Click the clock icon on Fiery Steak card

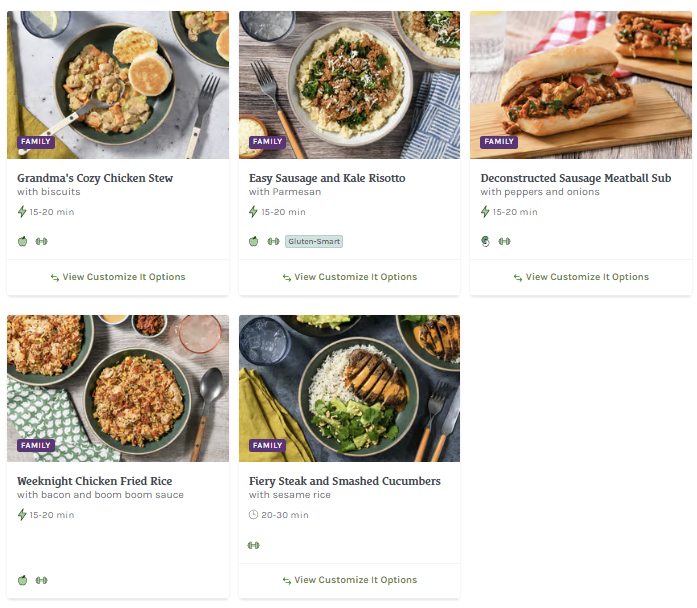coord(253,515)
